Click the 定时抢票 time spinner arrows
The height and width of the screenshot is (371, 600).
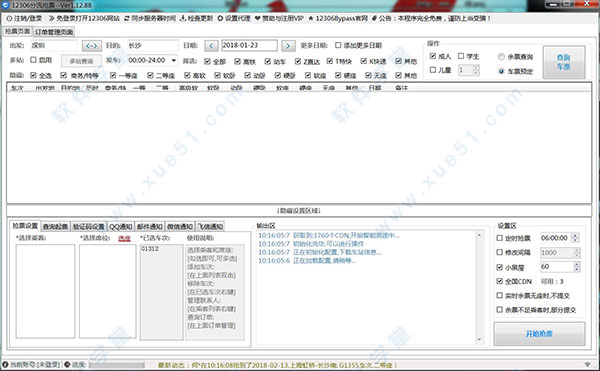coord(575,238)
